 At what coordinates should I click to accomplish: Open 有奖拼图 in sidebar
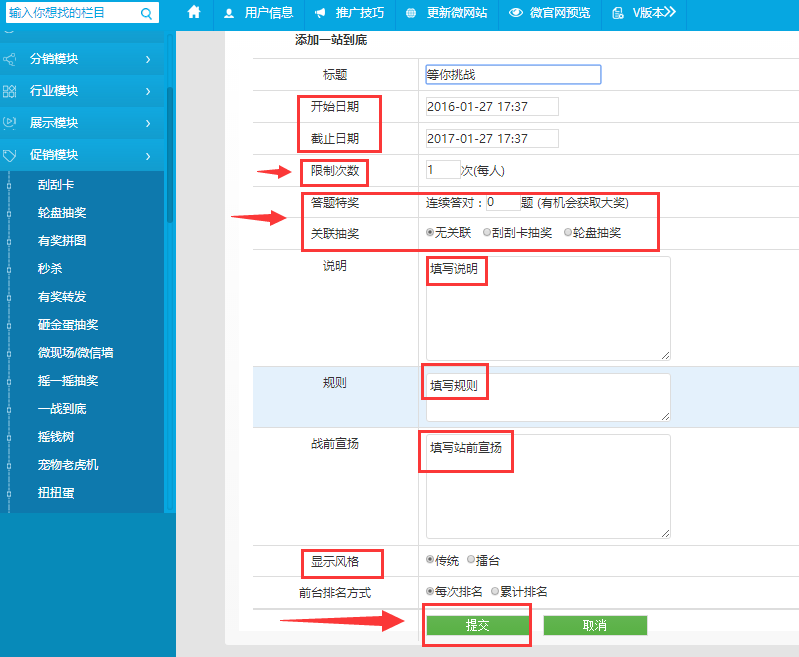click(62, 241)
